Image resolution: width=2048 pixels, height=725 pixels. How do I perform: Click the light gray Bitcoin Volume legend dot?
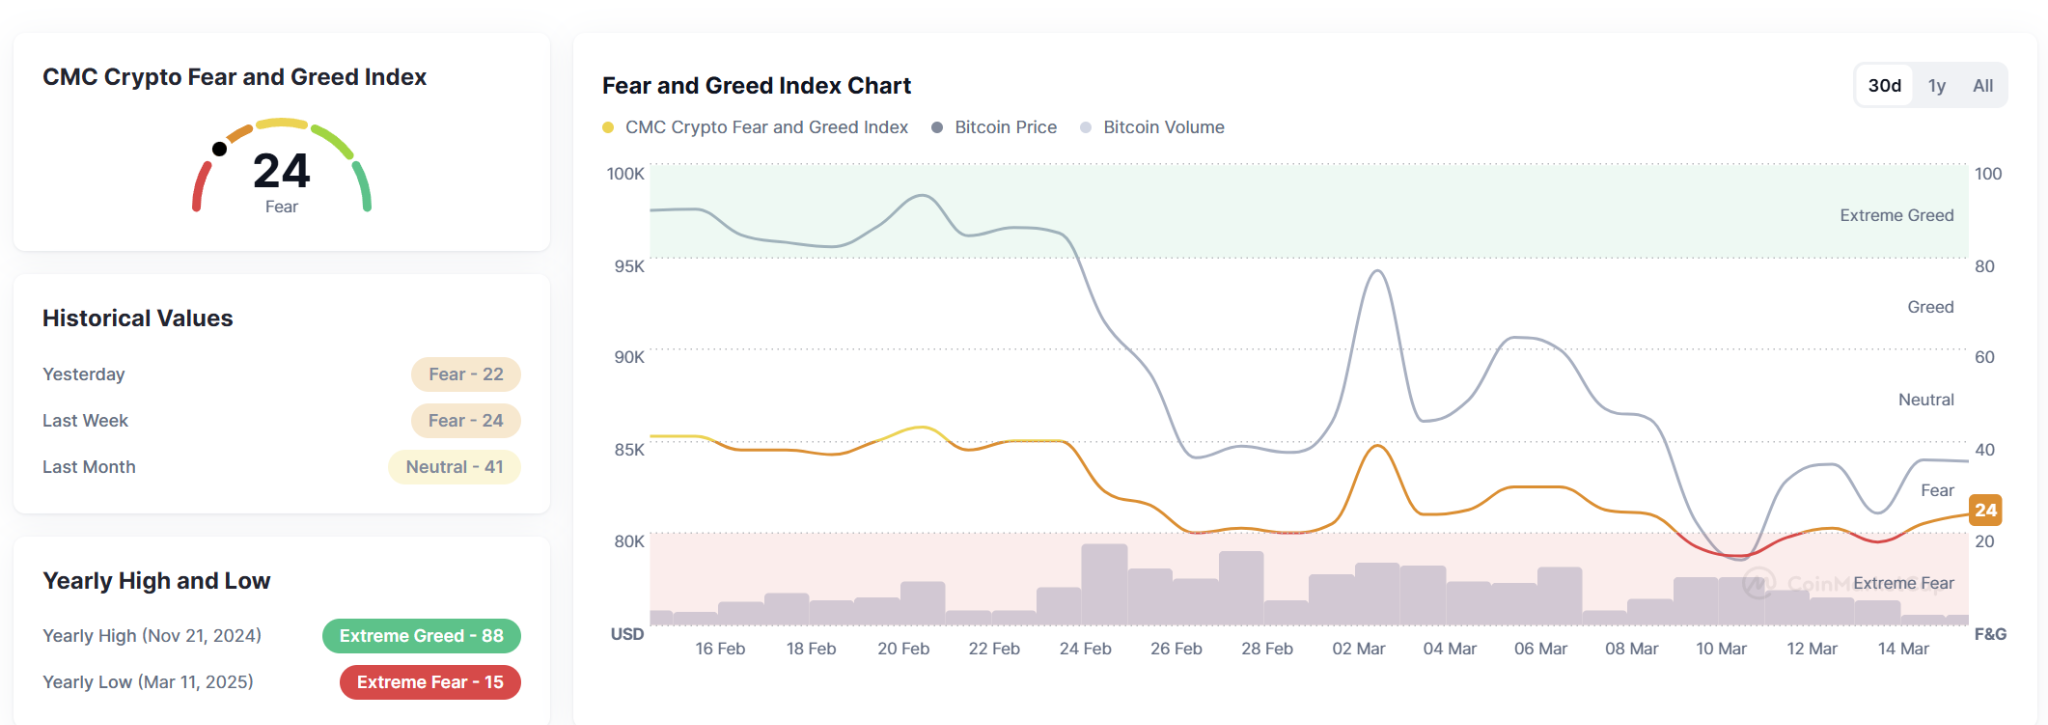[x=1086, y=127]
